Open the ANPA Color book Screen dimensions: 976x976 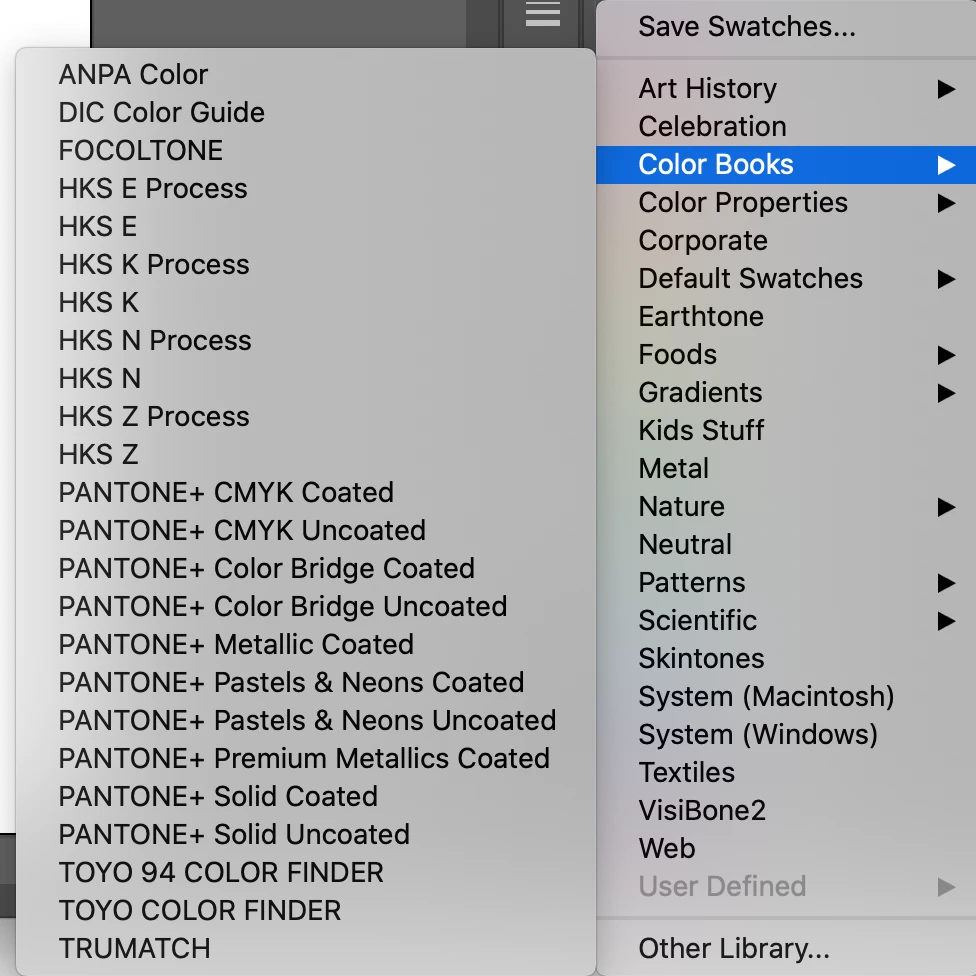point(306,75)
